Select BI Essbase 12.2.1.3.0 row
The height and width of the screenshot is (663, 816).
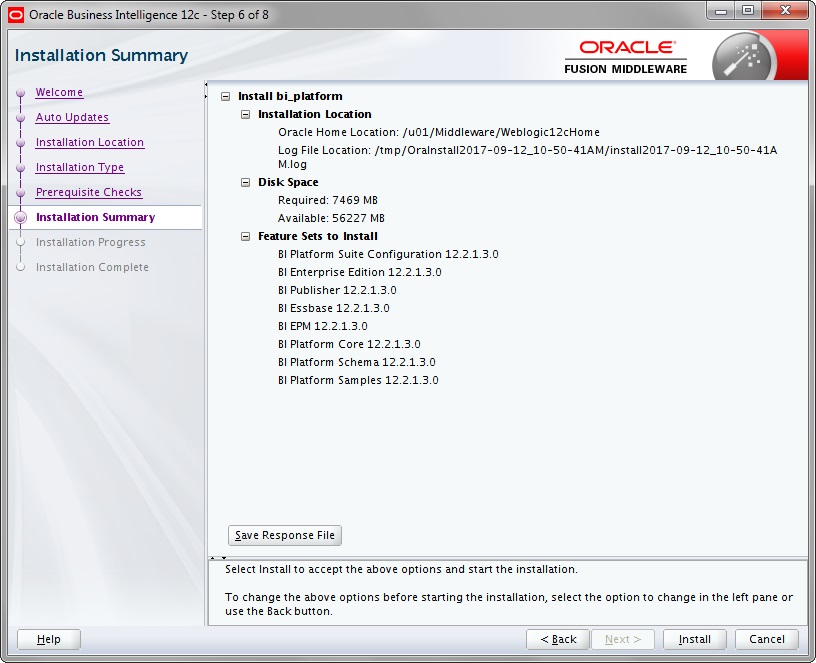pos(334,308)
